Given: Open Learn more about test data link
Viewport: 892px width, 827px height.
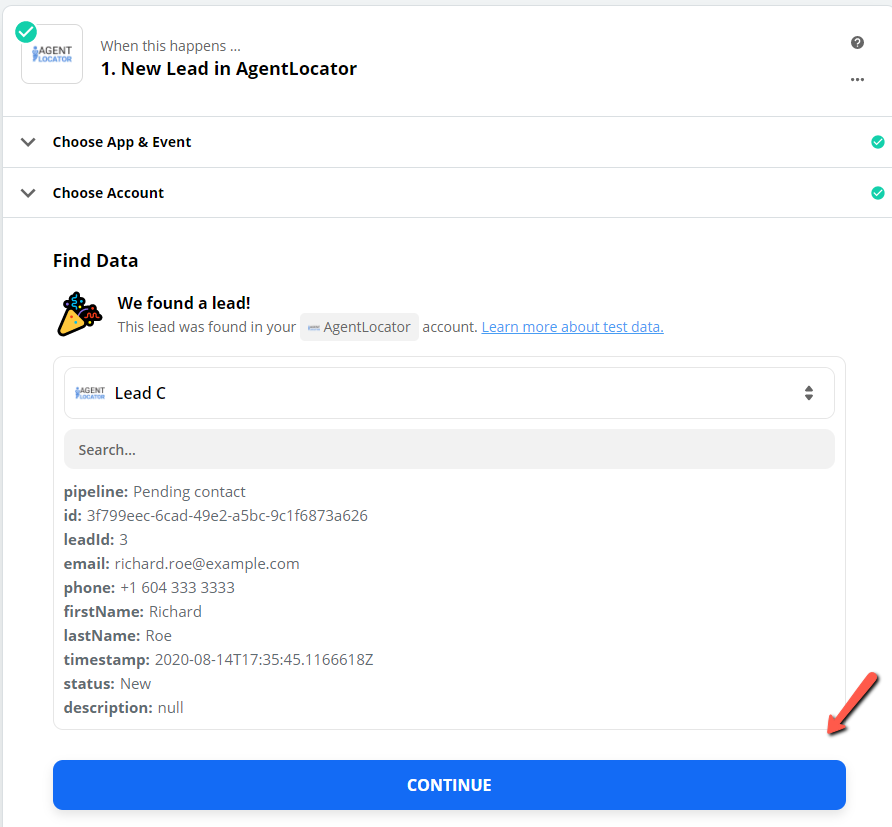Looking at the screenshot, I should pos(572,327).
